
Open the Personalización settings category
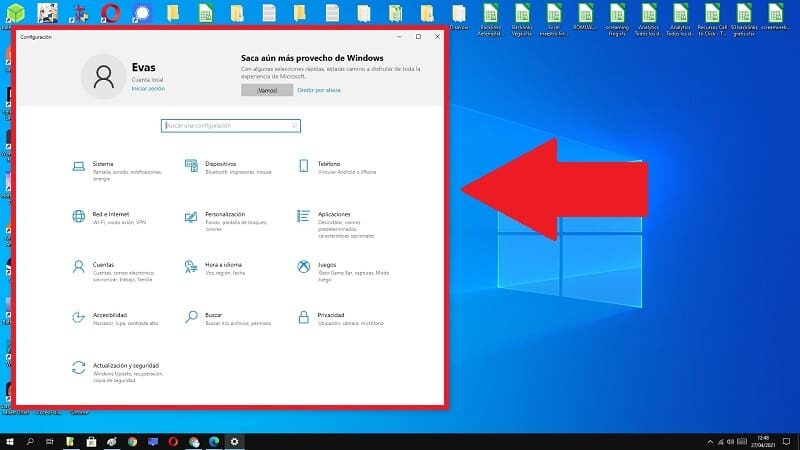pos(226,221)
